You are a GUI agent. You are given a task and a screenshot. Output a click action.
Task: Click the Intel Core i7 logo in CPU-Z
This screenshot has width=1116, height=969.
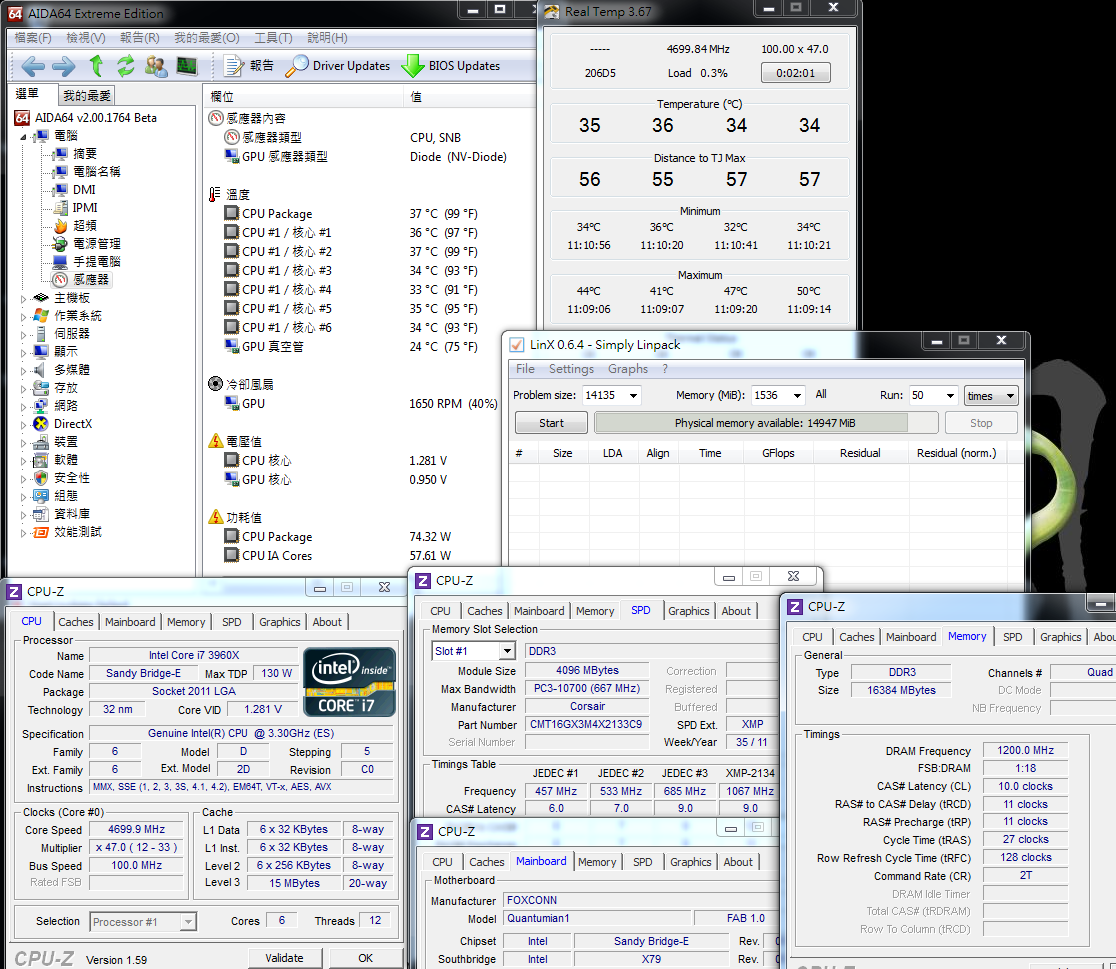point(349,681)
